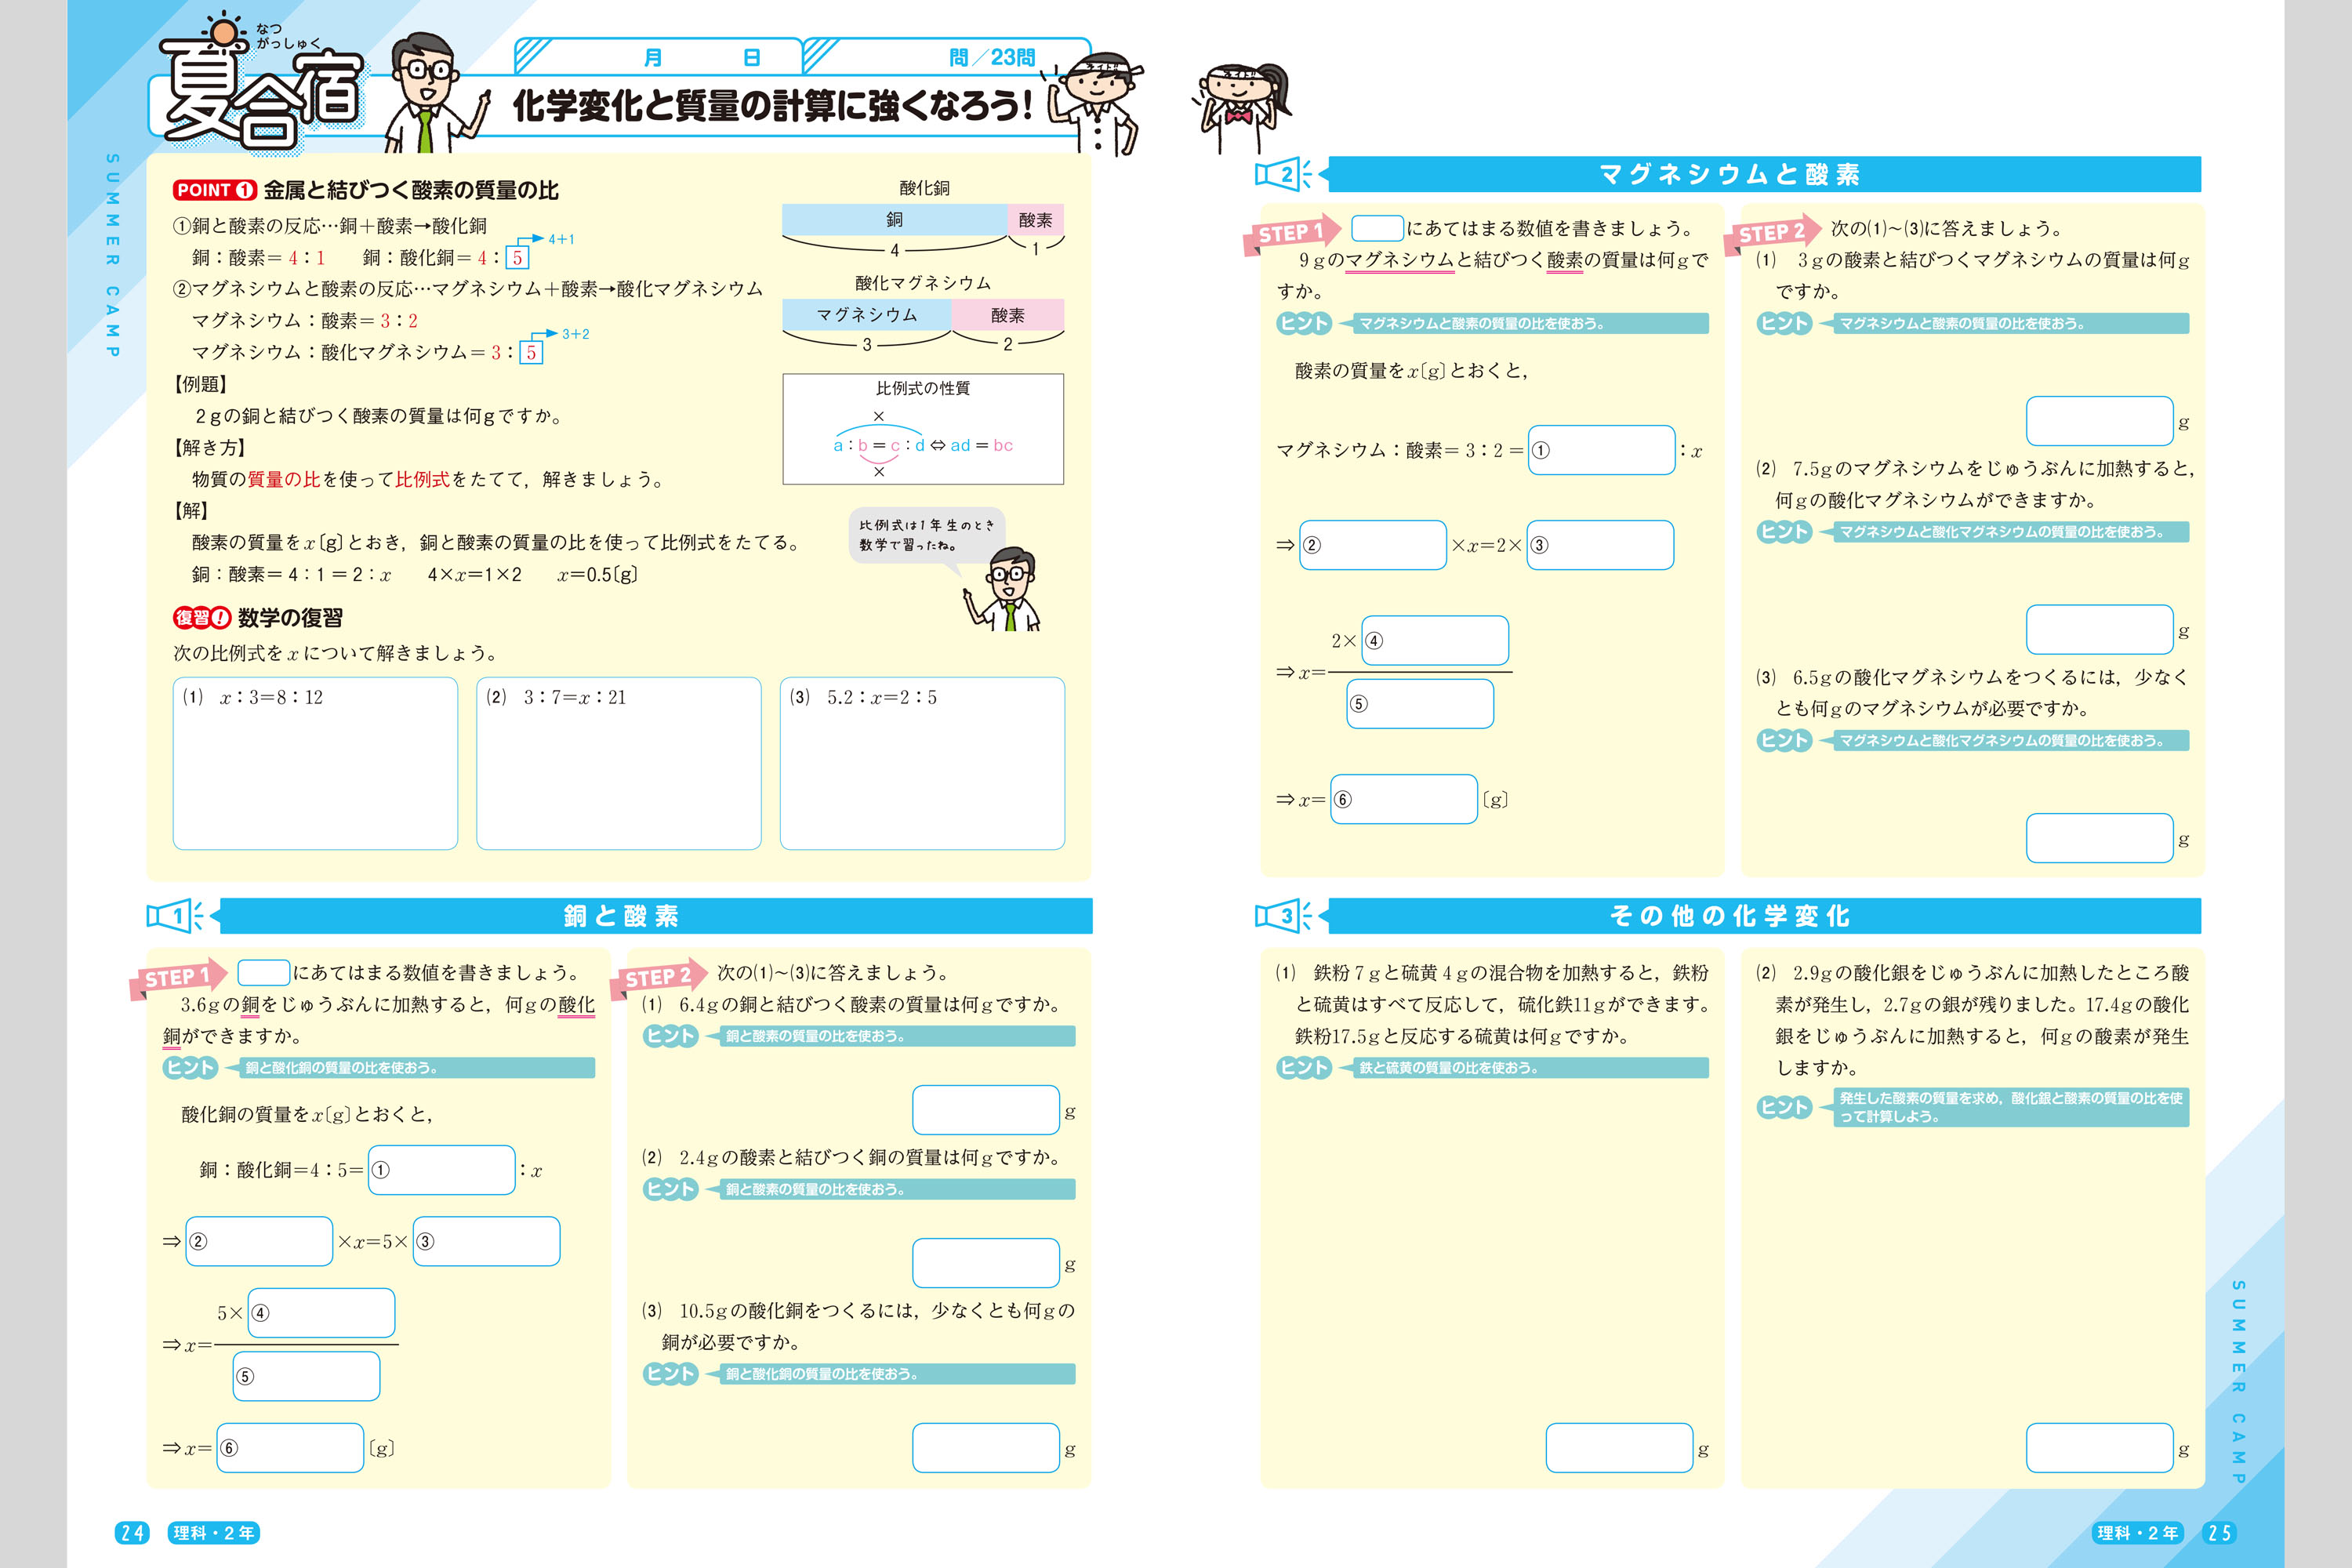Click the マグネシウムと酸素 section header bar
This screenshot has width=2352, height=1568.
(1764, 174)
